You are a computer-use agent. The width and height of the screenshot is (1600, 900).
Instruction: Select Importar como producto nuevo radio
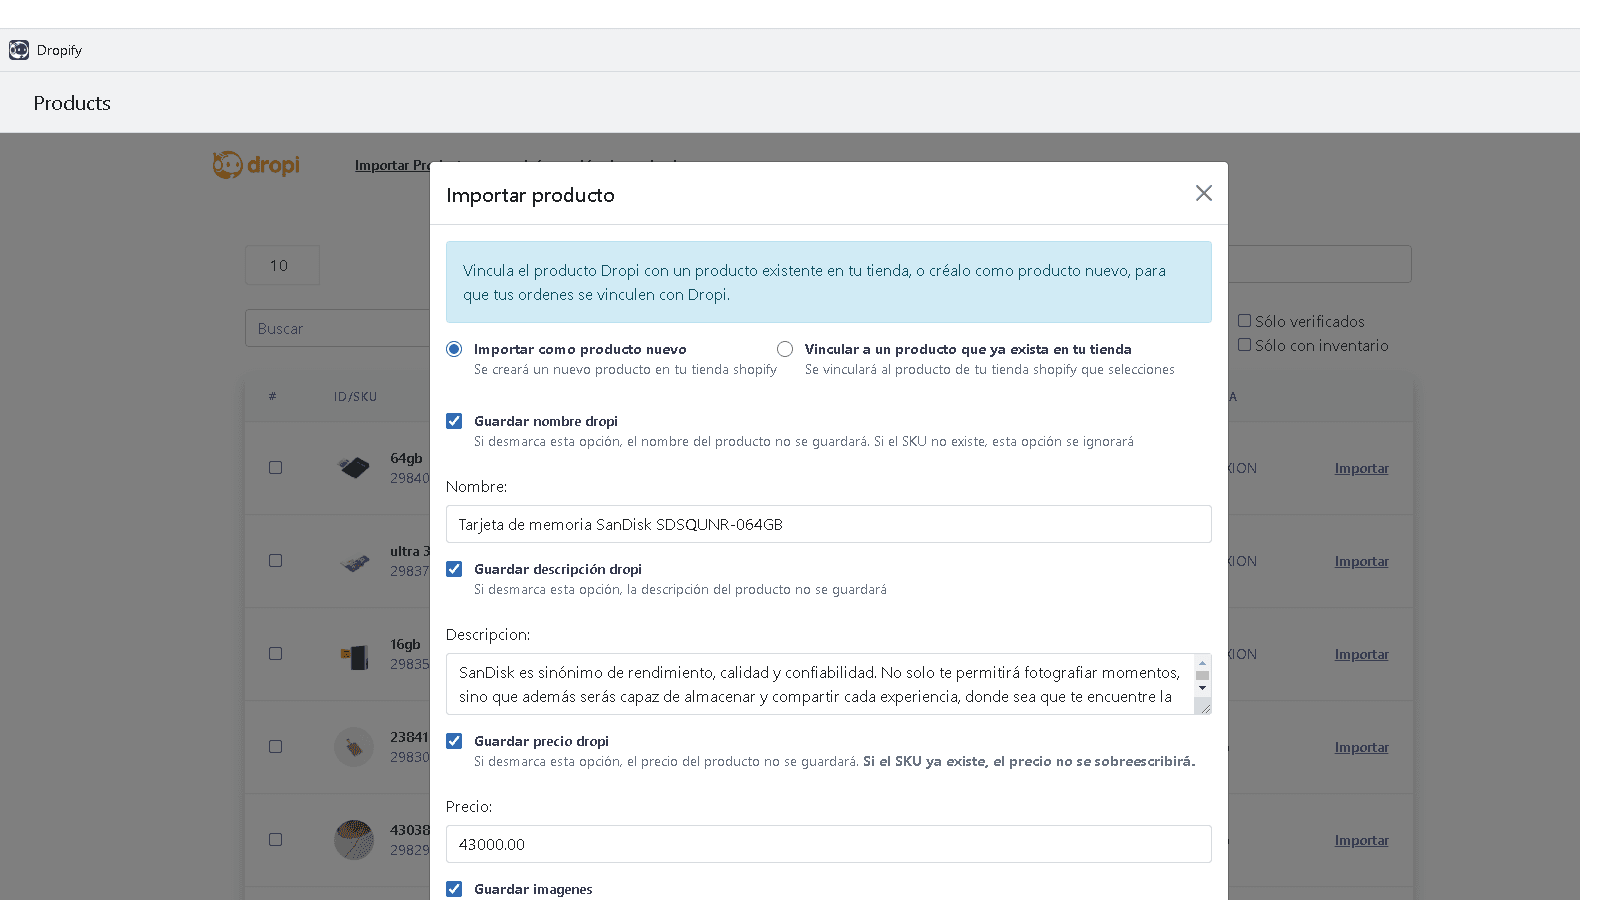(x=454, y=349)
